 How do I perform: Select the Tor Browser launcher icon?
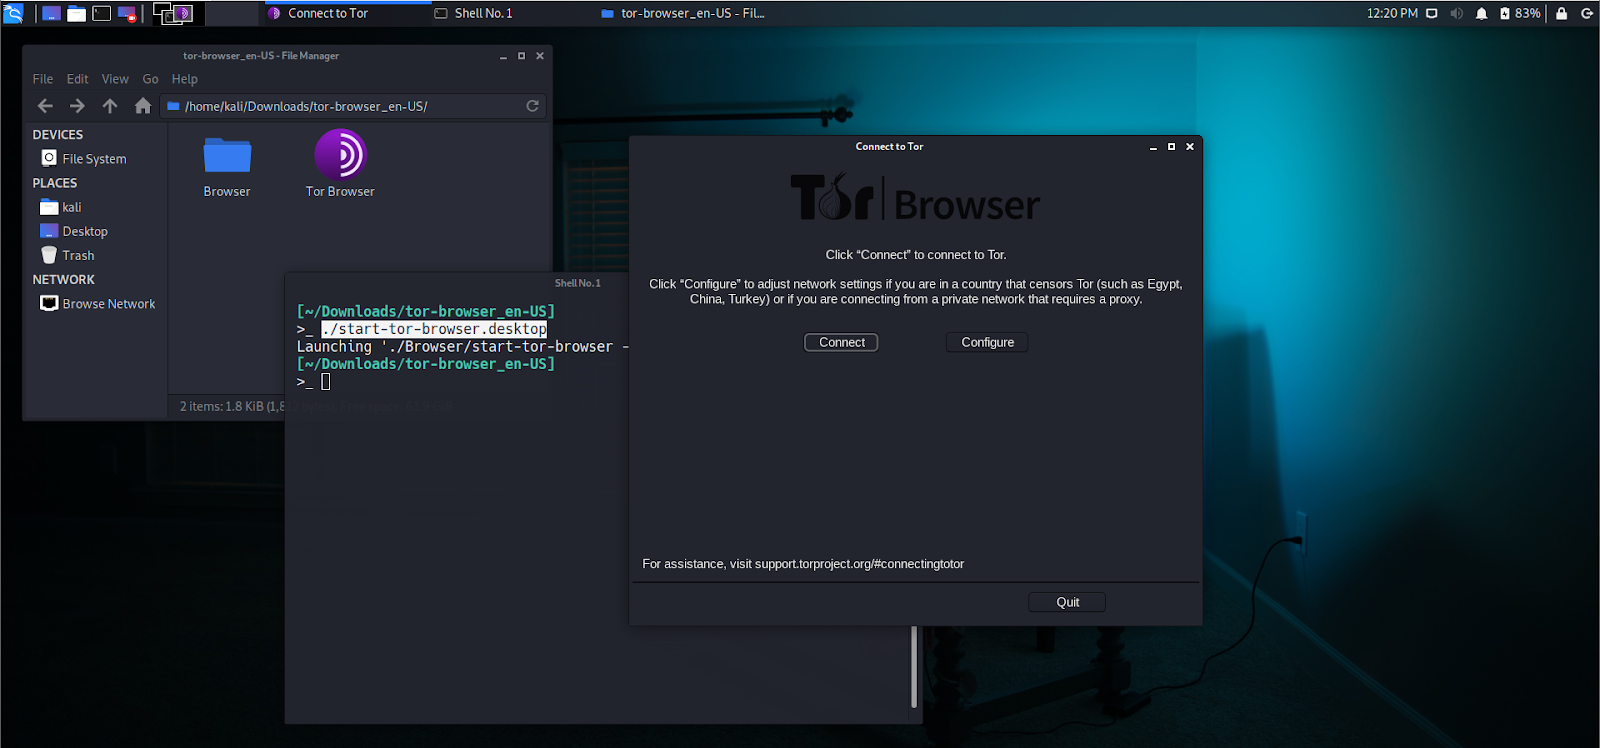tap(340, 165)
